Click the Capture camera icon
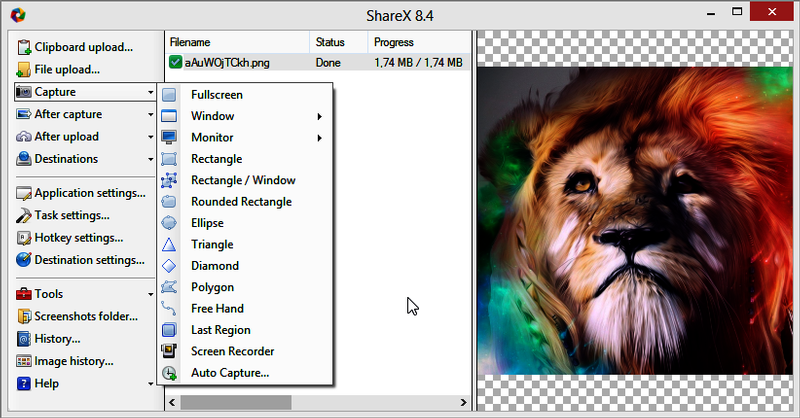The width and height of the screenshot is (800, 418). (23, 92)
